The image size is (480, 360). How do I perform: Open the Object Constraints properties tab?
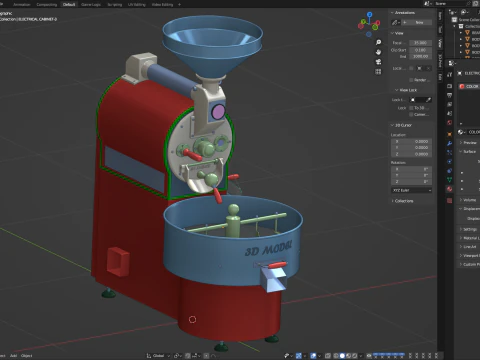(449, 171)
